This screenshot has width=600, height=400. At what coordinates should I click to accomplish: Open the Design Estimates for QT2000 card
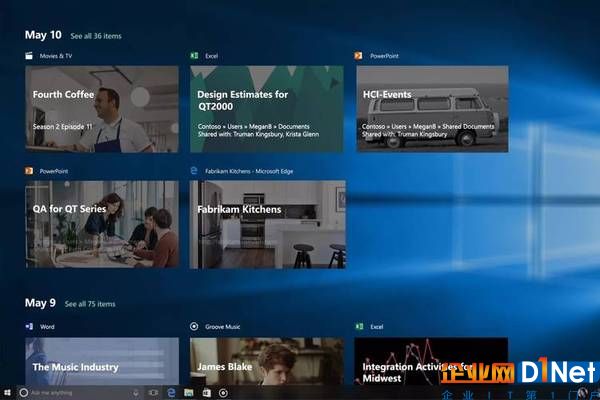[267, 109]
